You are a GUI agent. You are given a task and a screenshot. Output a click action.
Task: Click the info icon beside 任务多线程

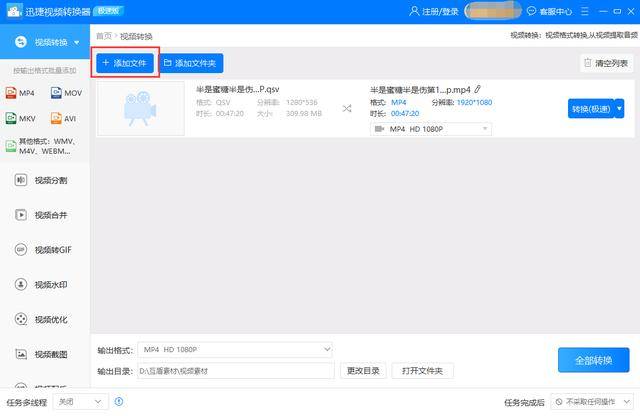(x=119, y=402)
